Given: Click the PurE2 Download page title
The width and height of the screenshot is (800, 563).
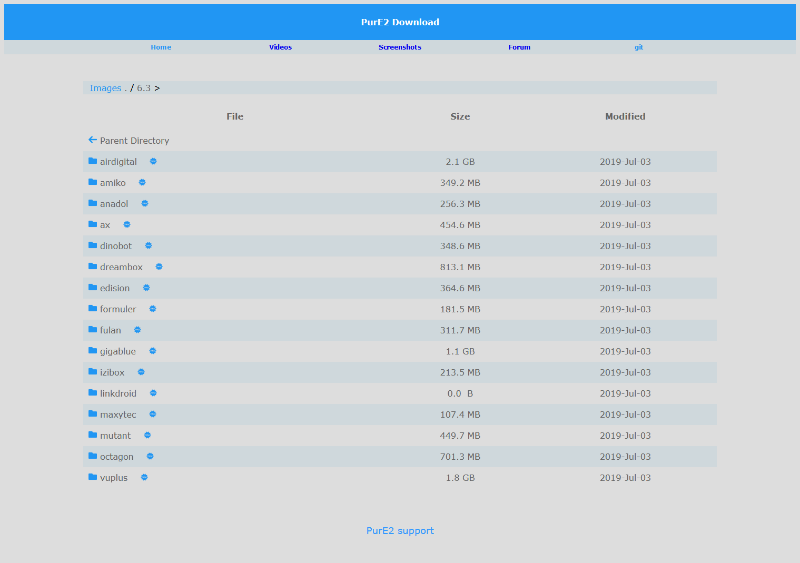Looking at the screenshot, I should [x=400, y=22].
